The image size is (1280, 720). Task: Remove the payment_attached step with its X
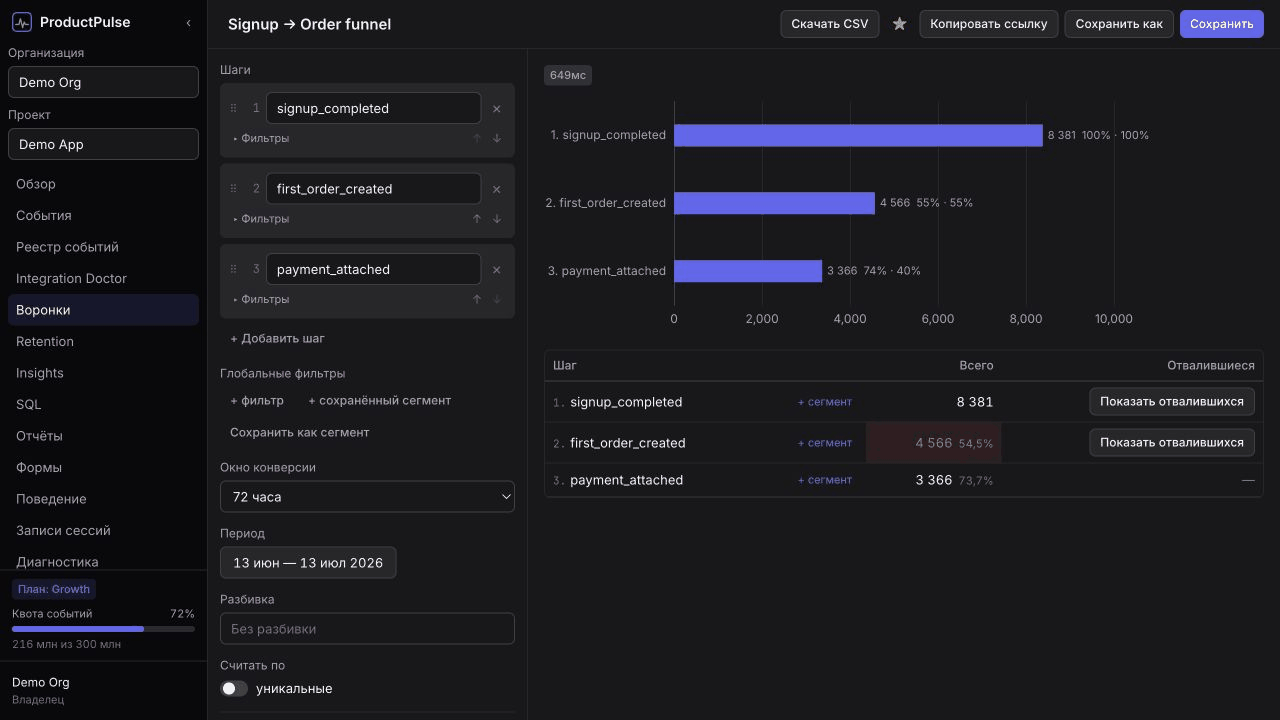(x=497, y=270)
